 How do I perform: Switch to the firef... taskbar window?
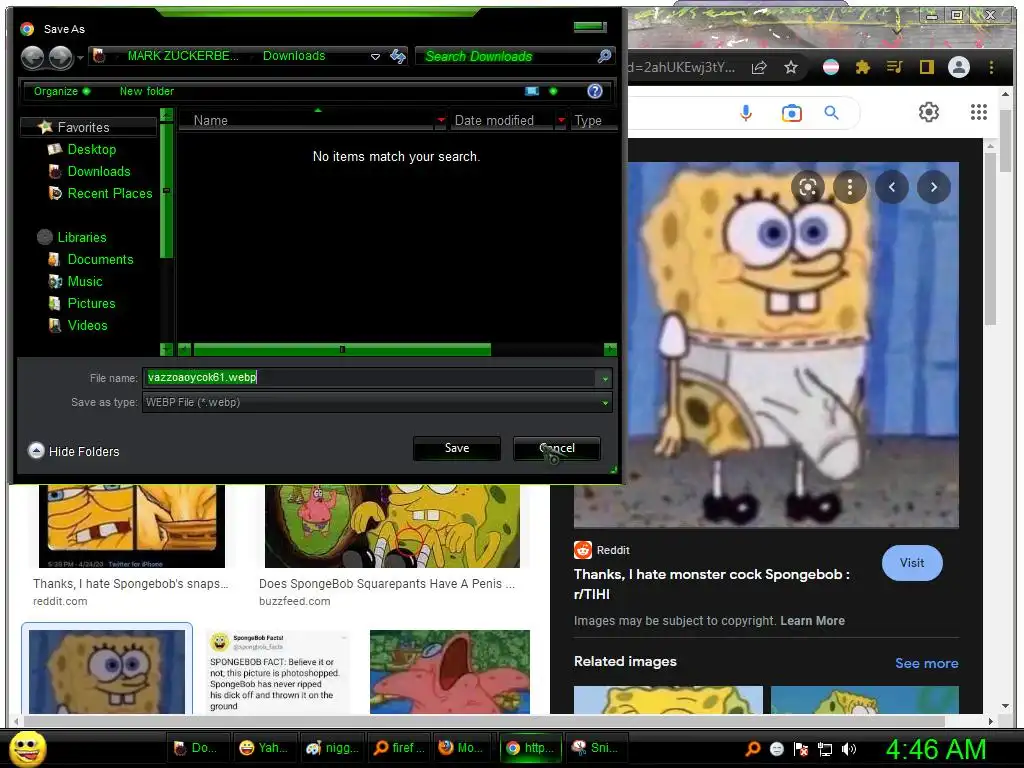[398, 748]
